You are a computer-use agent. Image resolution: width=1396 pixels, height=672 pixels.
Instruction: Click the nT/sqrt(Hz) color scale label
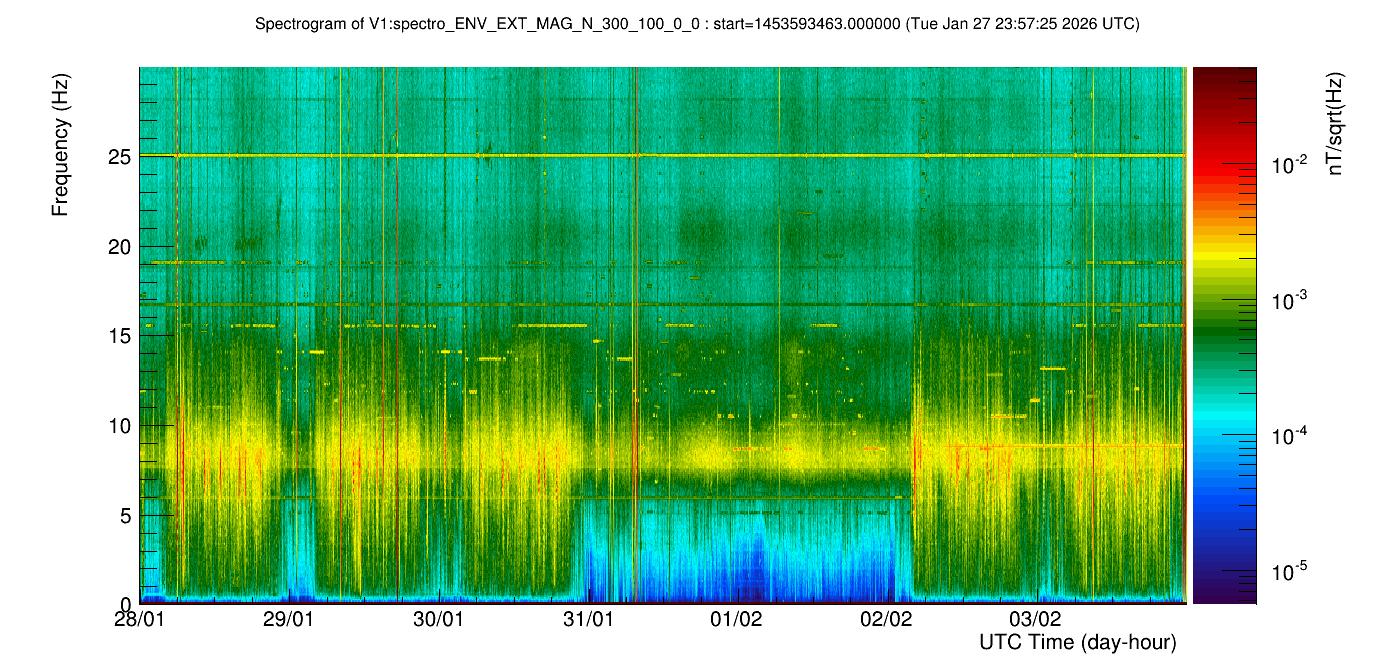pos(1334,127)
